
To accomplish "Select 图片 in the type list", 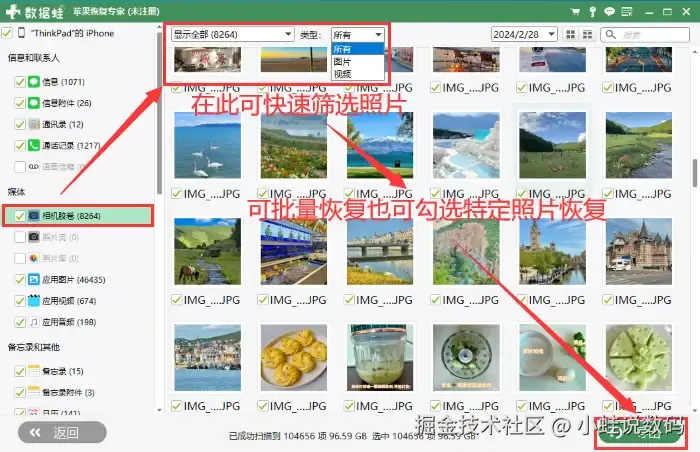I will point(358,62).
